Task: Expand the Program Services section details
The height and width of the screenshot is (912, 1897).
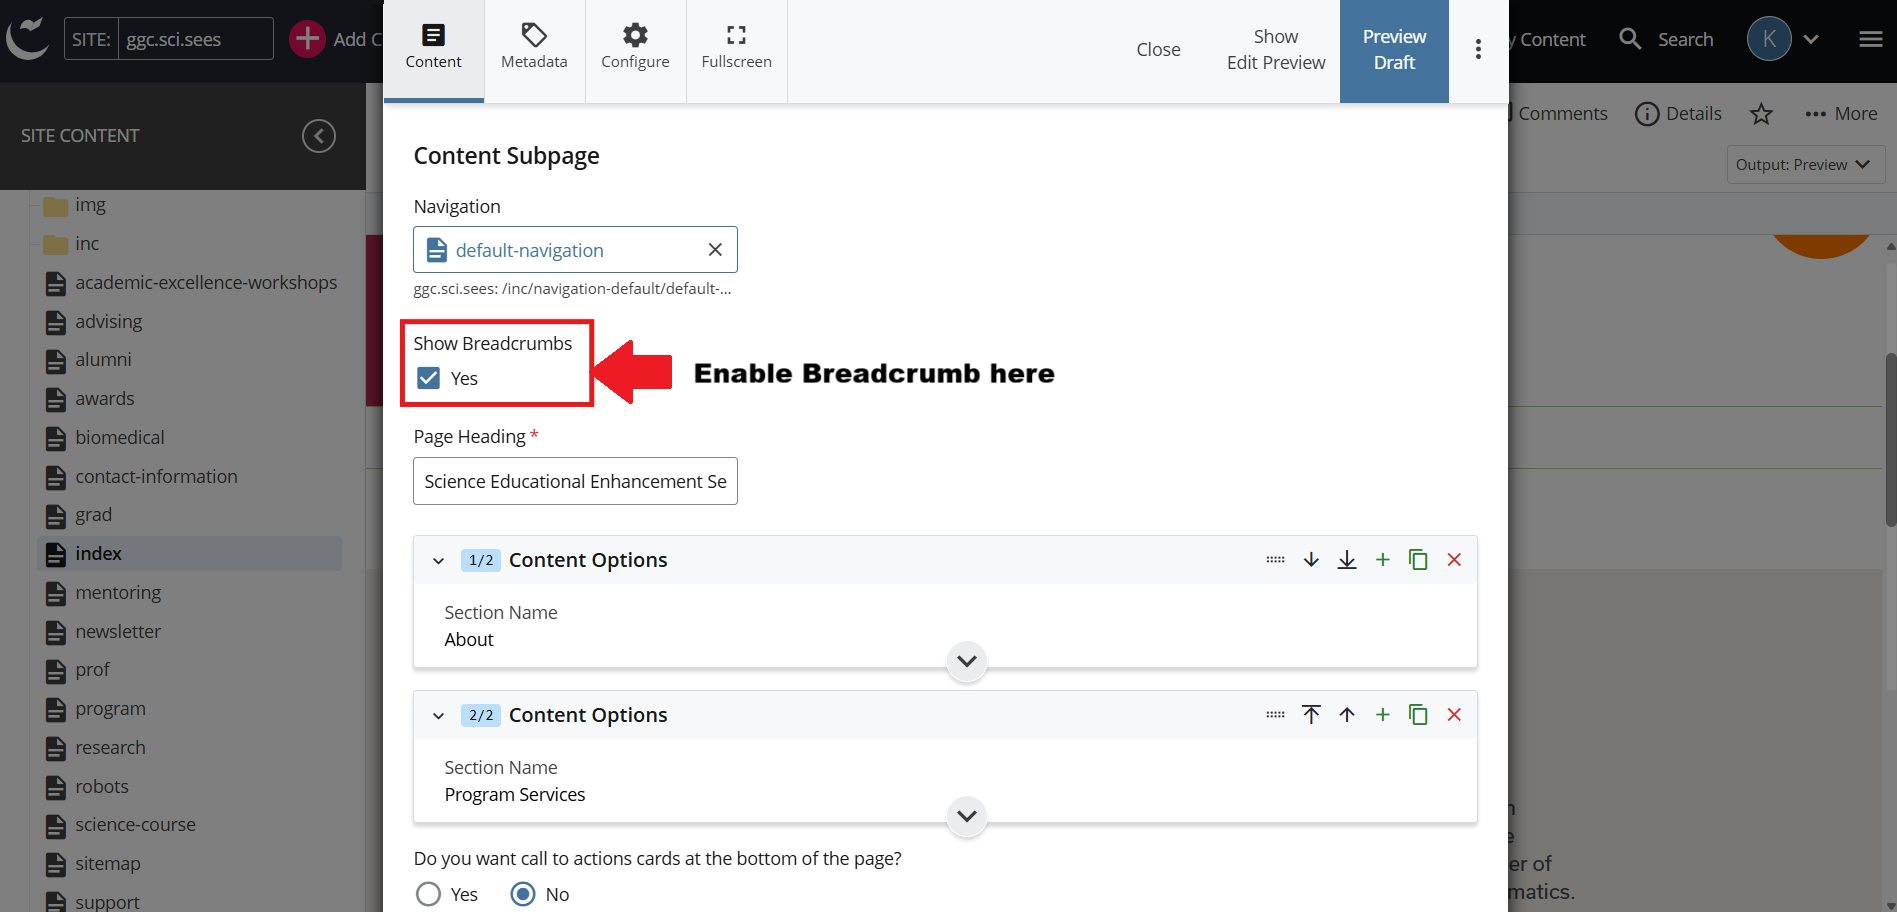Action: point(966,816)
